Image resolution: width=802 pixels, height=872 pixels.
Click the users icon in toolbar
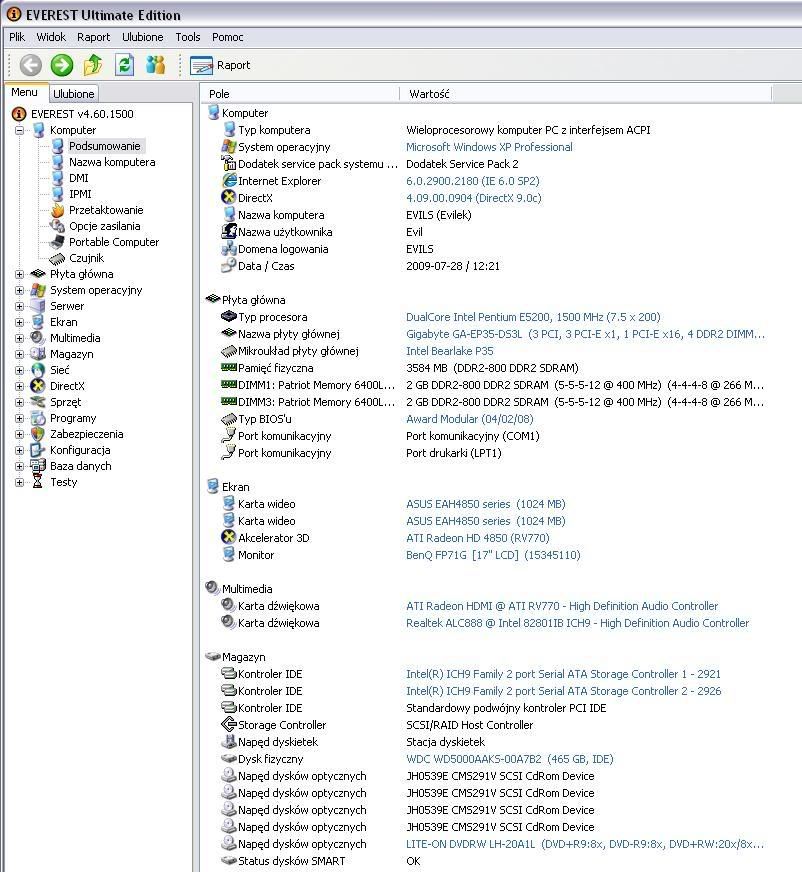[155, 65]
